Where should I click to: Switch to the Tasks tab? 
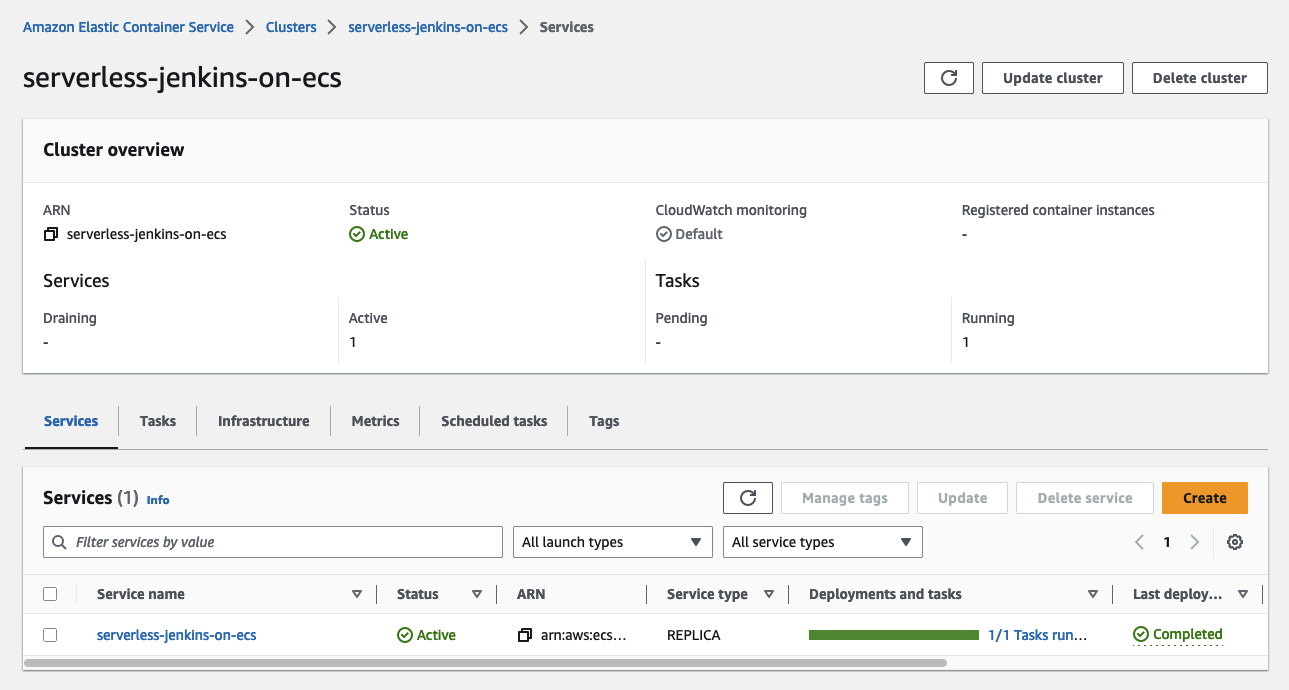point(157,420)
